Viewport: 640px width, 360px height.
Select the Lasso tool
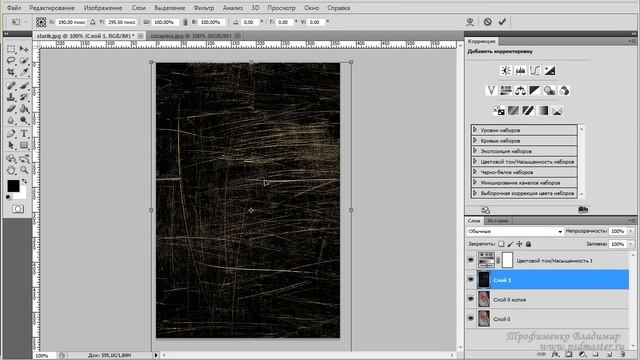11,61
